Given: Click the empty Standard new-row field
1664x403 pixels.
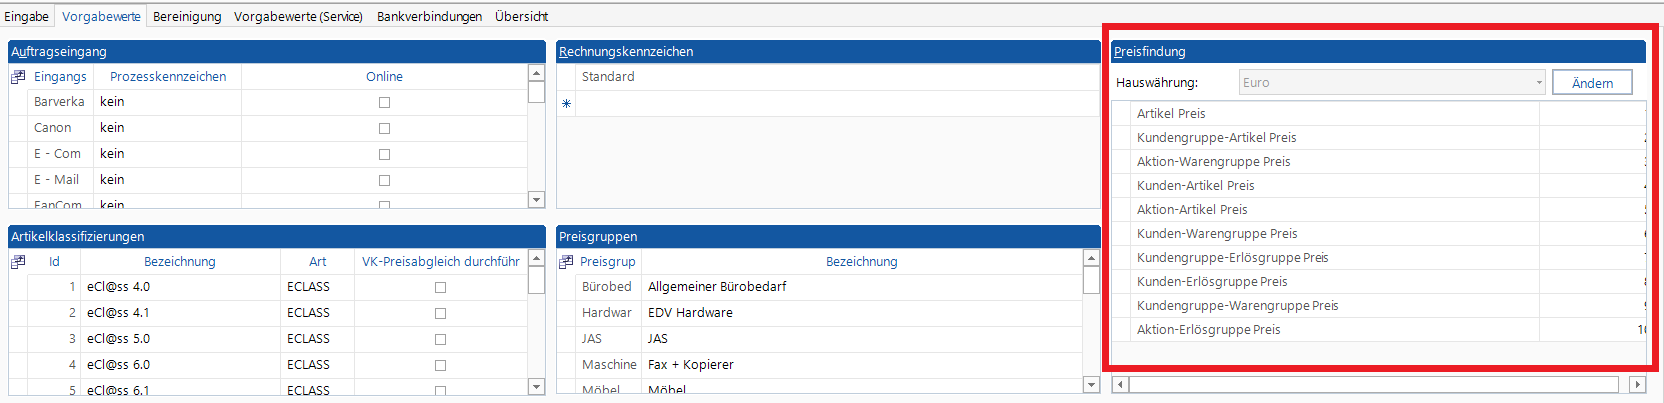Looking at the screenshot, I should [836, 104].
